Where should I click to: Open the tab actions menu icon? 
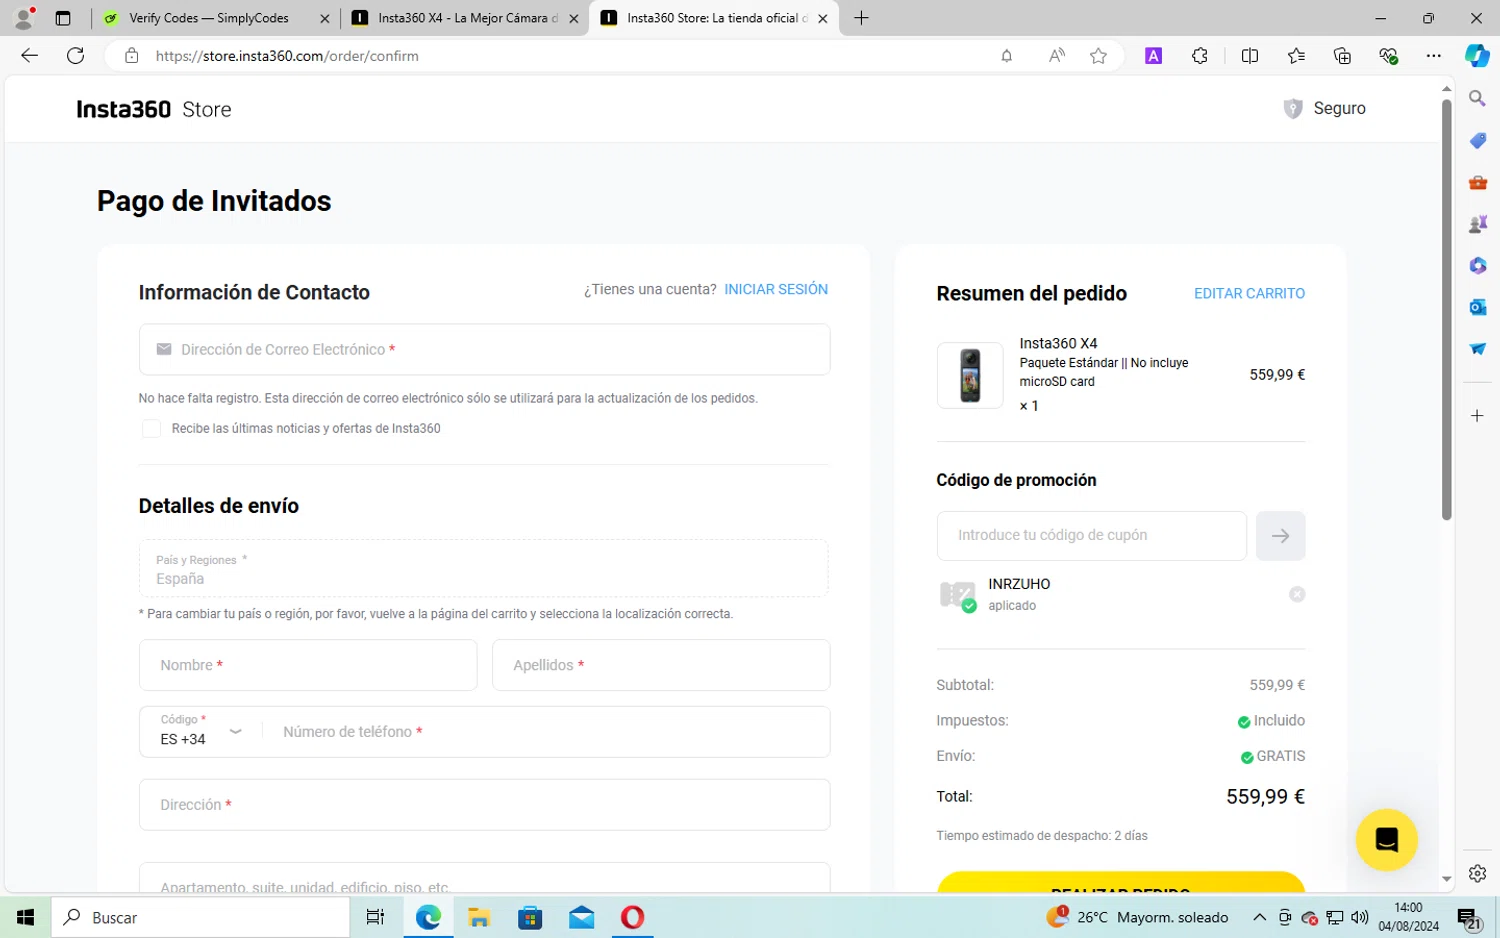click(x=62, y=18)
